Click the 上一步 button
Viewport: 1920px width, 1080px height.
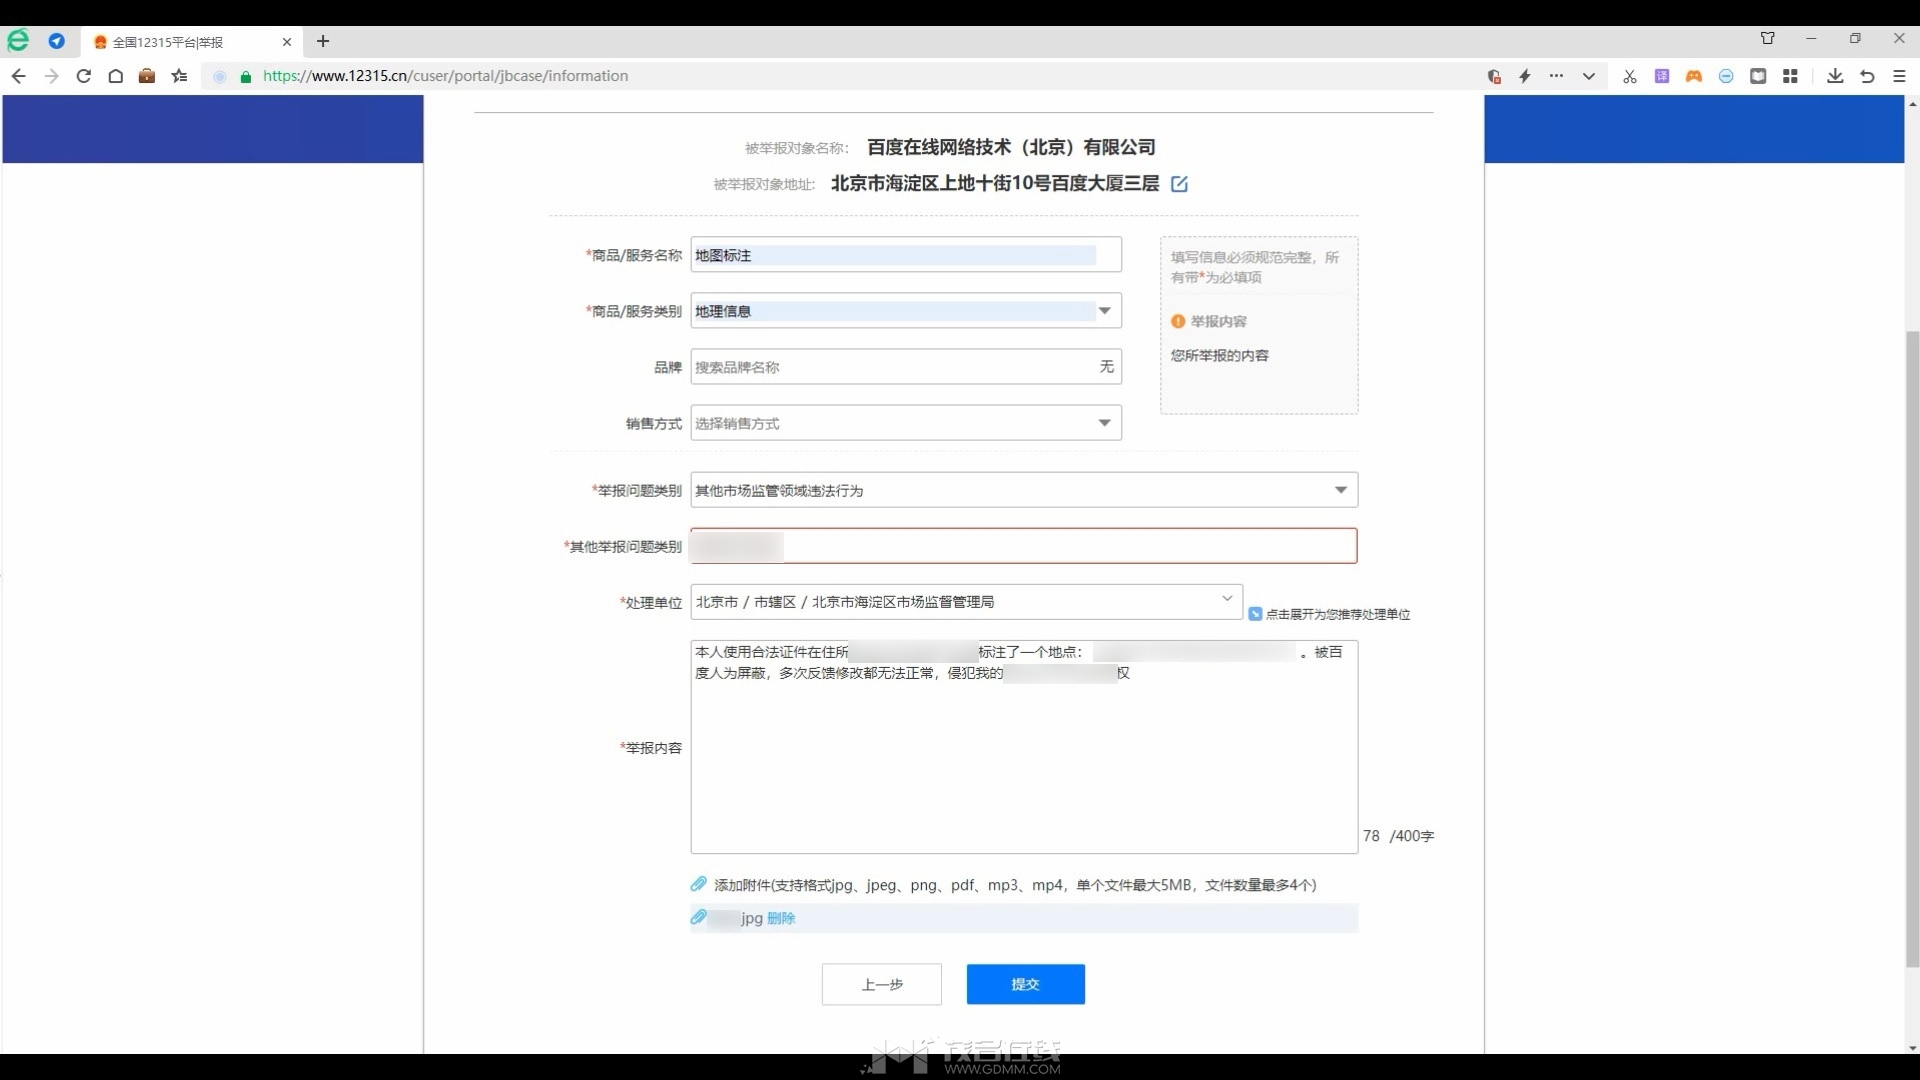tap(882, 984)
